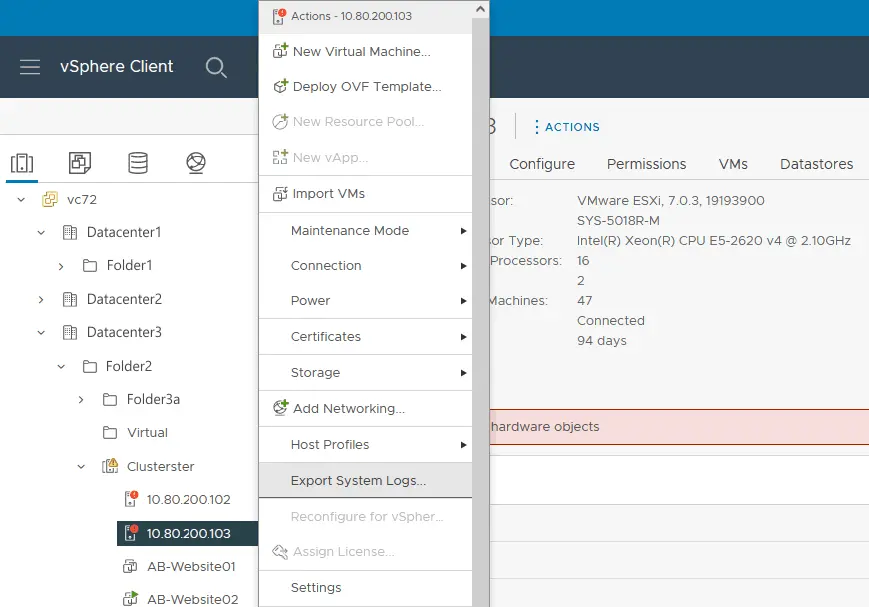Collapse the vc72 tree node

tap(21, 200)
